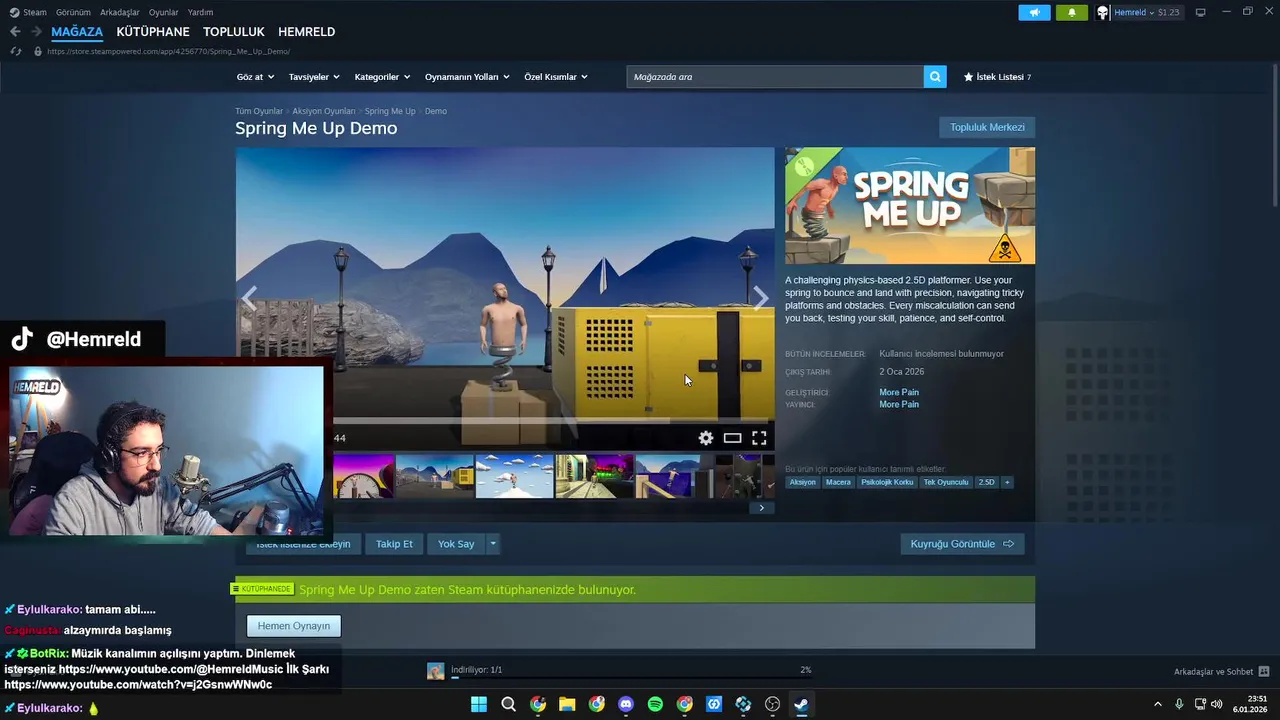Open OBS Studio from taskbar
Screen dimensions: 1280x720
pyautogui.click(x=772, y=704)
